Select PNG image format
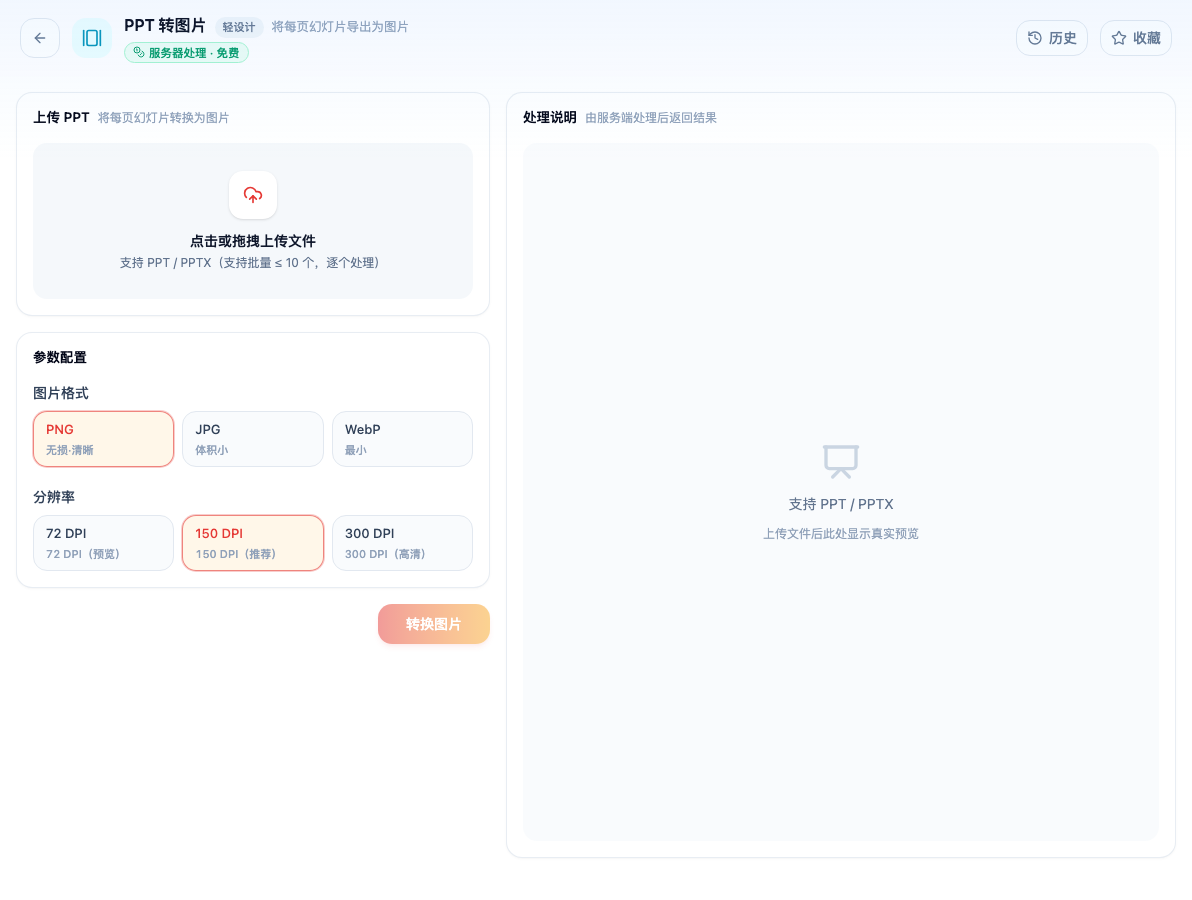 pos(103,439)
